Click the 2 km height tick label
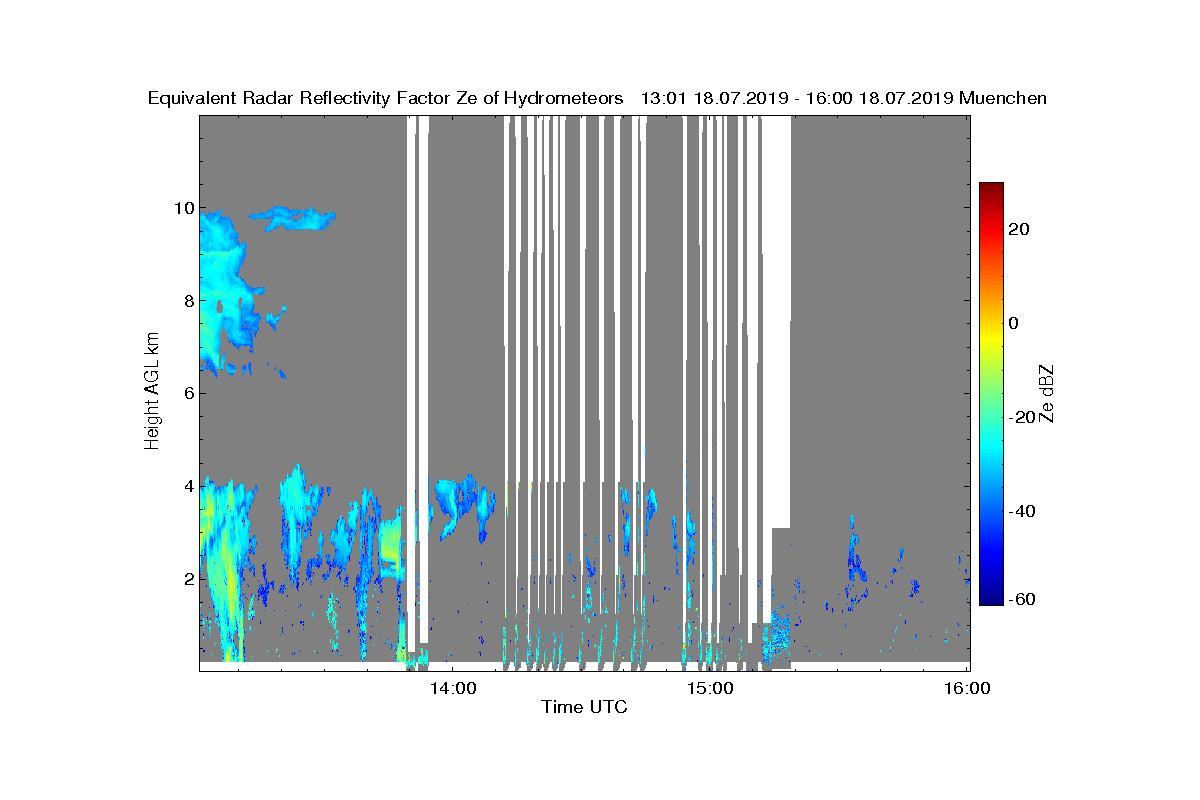Viewport: 1200px width, 800px height. pos(186,578)
